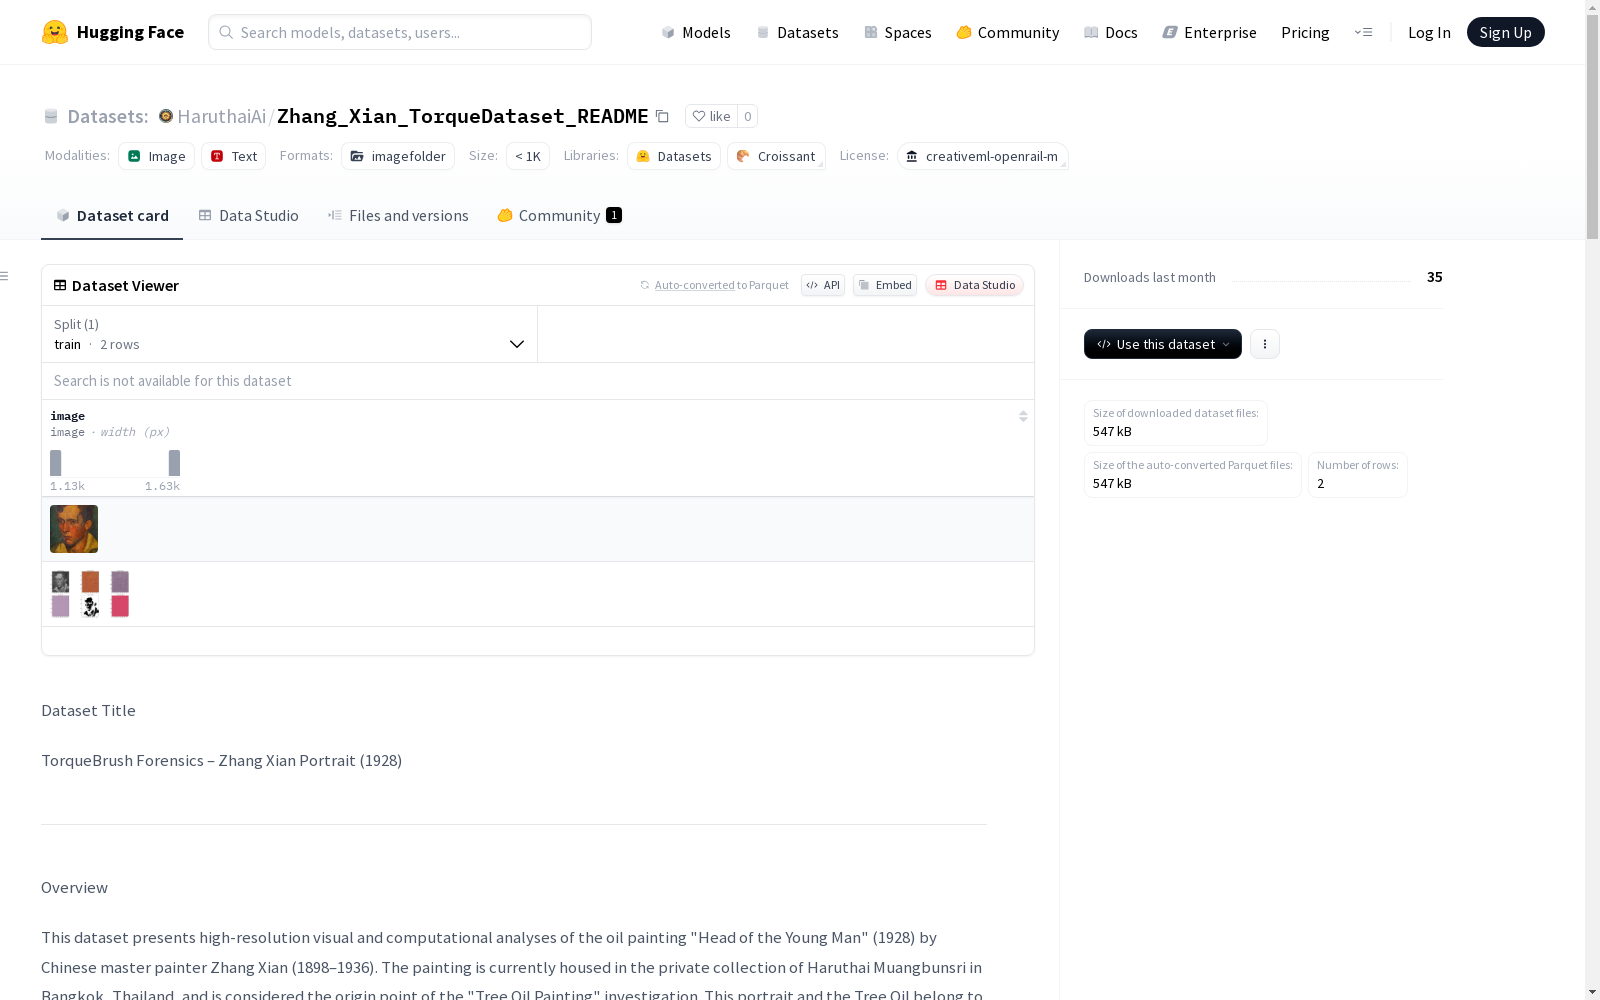
Task: Open the portrait painting thumbnail row
Action: [538, 529]
